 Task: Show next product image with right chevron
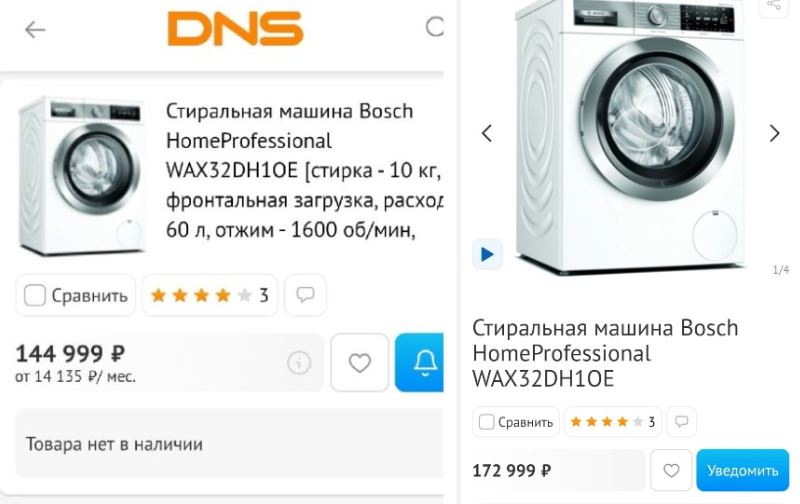[x=774, y=134]
